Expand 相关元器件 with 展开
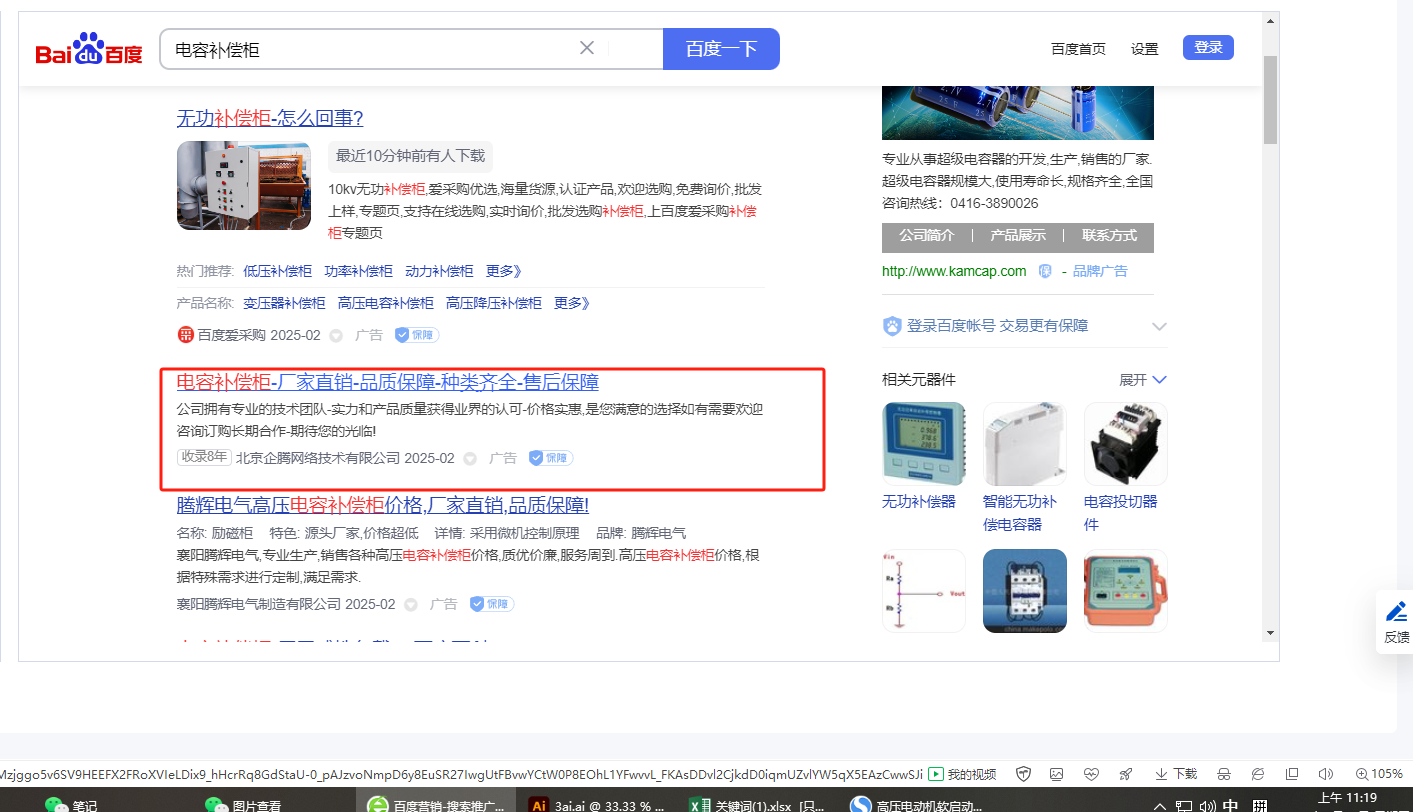 tap(1143, 380)
